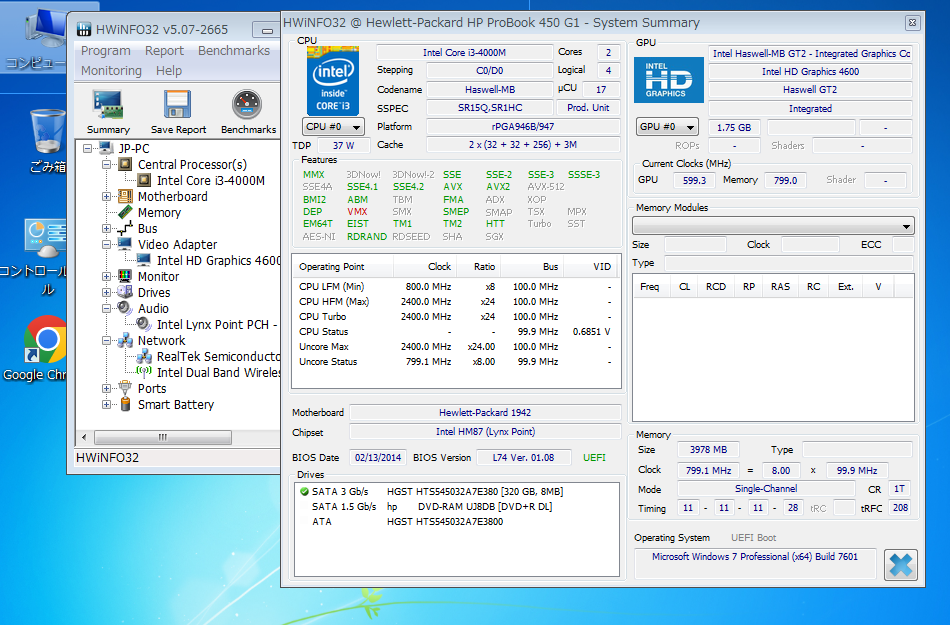Select the Central Processor(s) chip icon
The image size is (950, 625).
(125, 164)
